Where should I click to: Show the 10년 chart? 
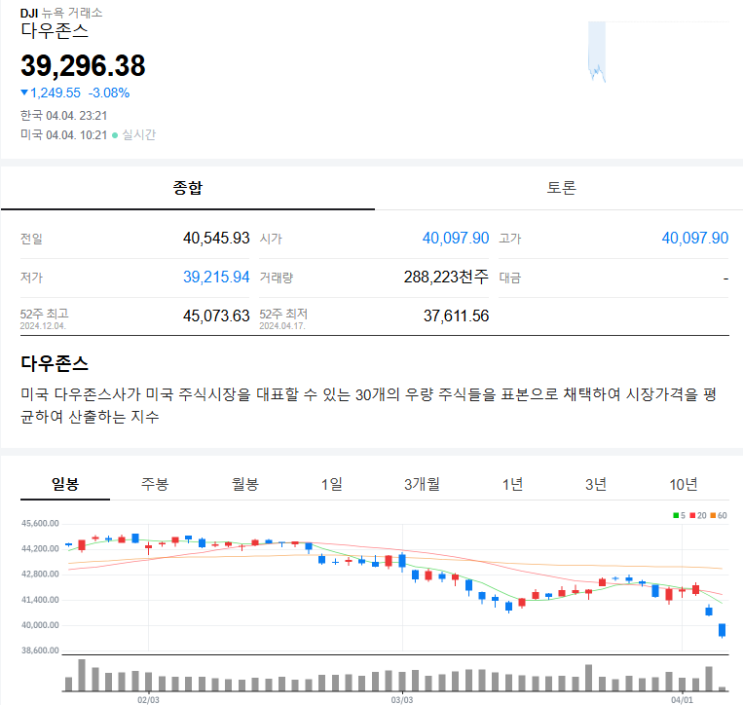[683, 484]
